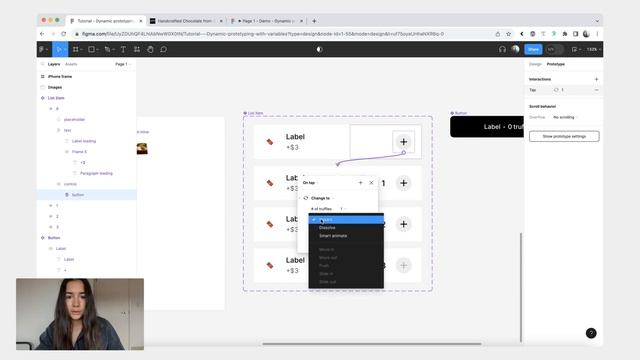Click the user avatar in Figma toolbar

pyautogui.click(x=516, y=49)
